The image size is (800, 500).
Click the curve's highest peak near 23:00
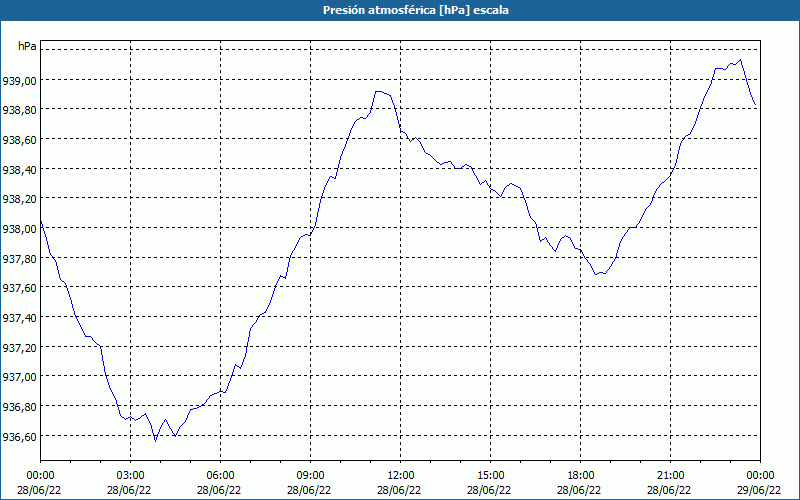(740, 60)
